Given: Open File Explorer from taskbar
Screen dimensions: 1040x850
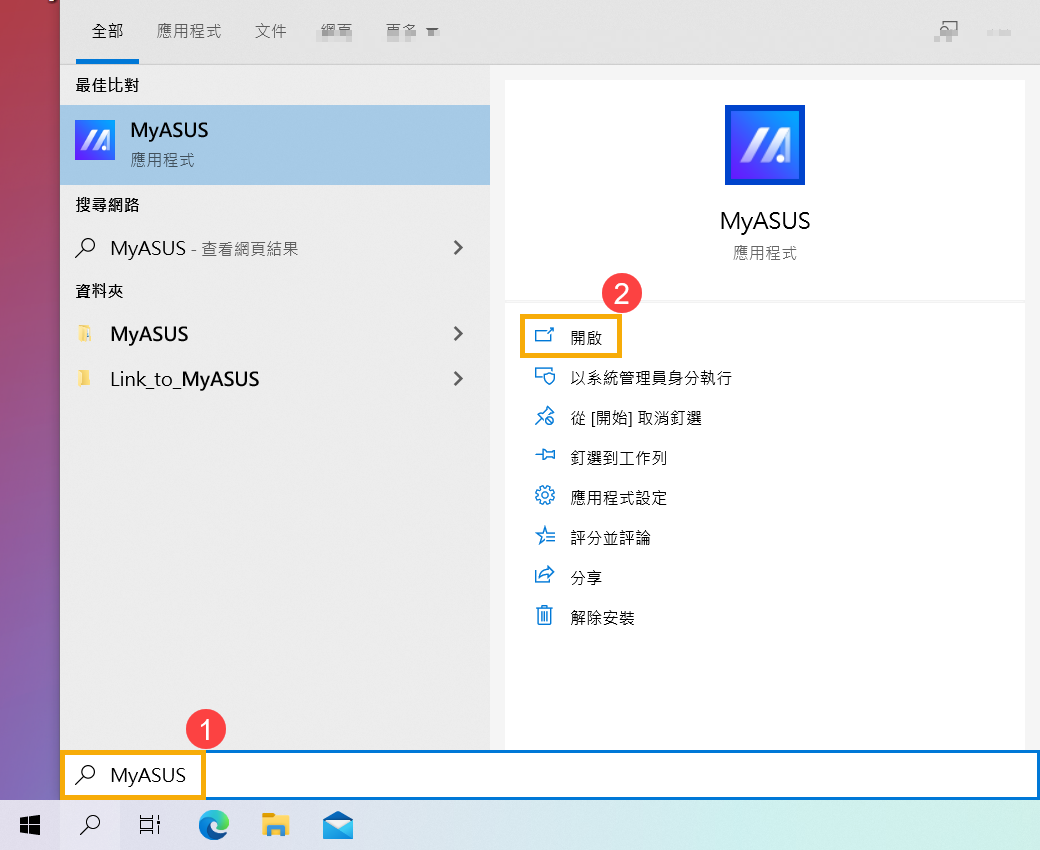Looking at the screenshot, I should click(275, 825).
